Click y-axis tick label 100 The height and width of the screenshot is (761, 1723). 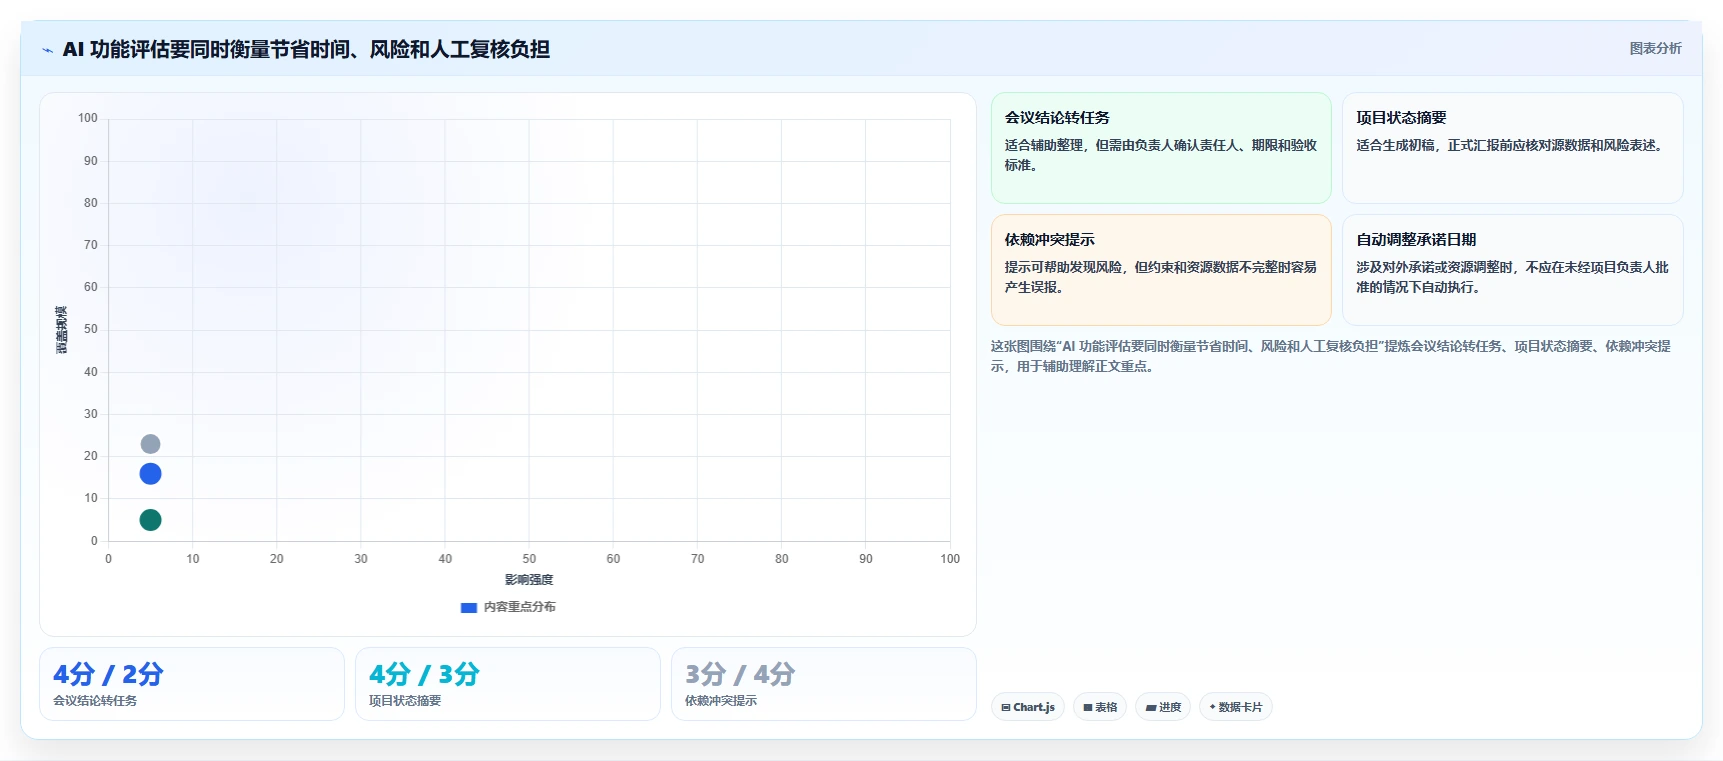(x=88, y=118)
